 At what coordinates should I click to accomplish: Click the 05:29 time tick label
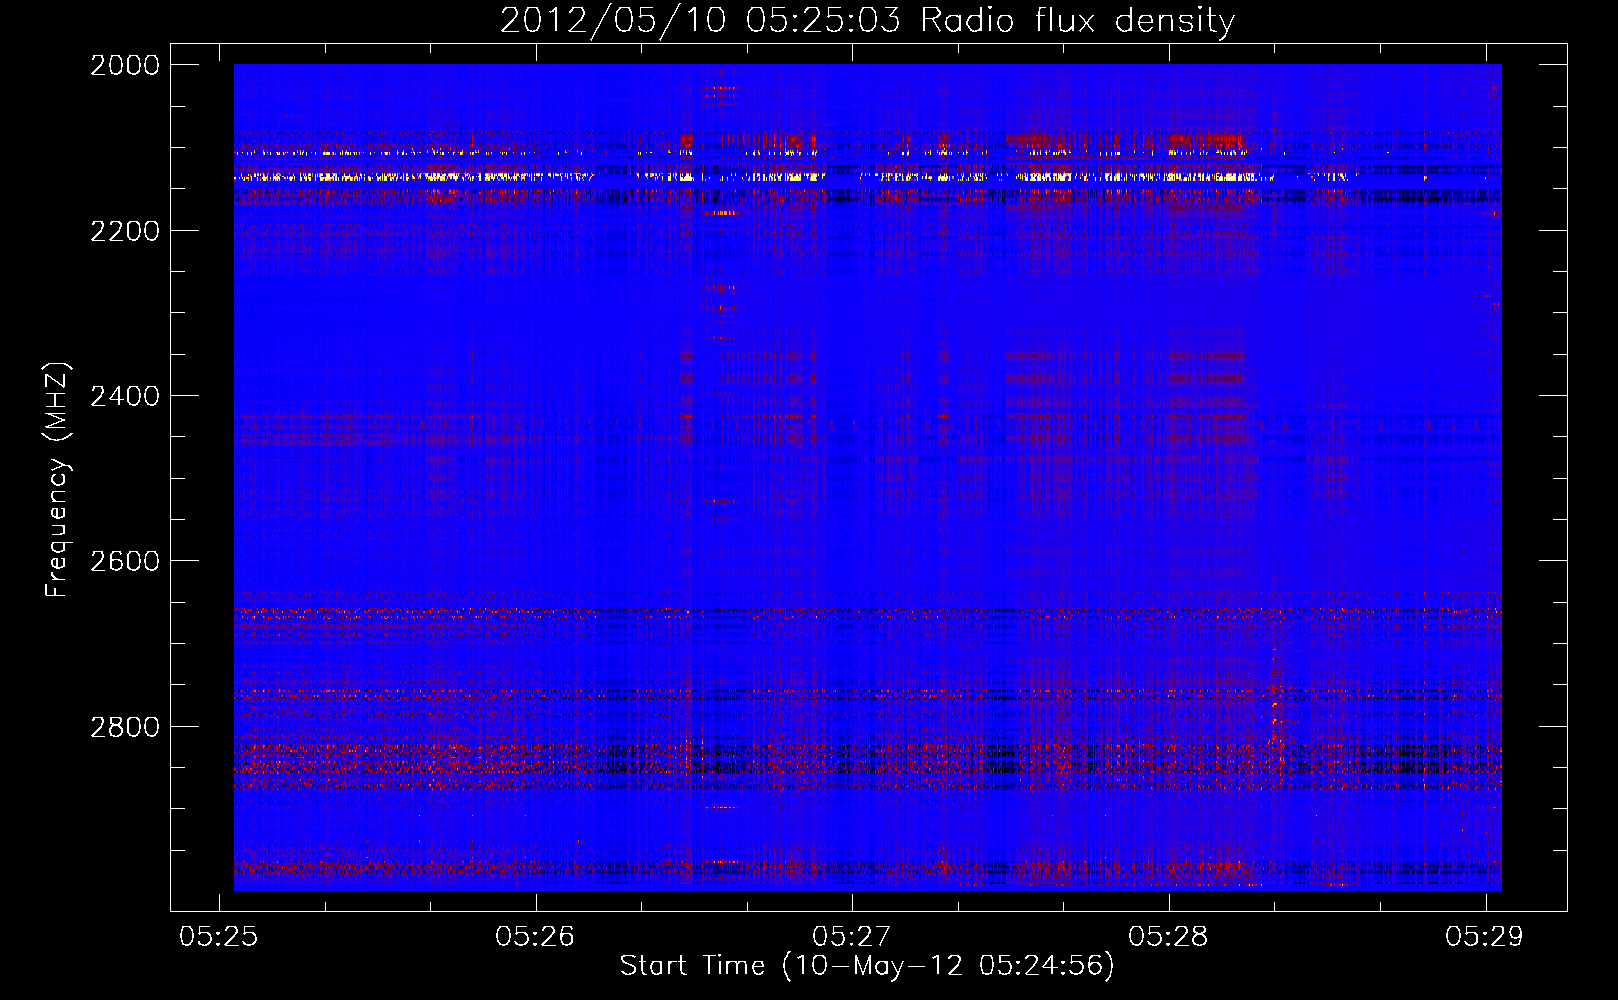[1484, 936]
